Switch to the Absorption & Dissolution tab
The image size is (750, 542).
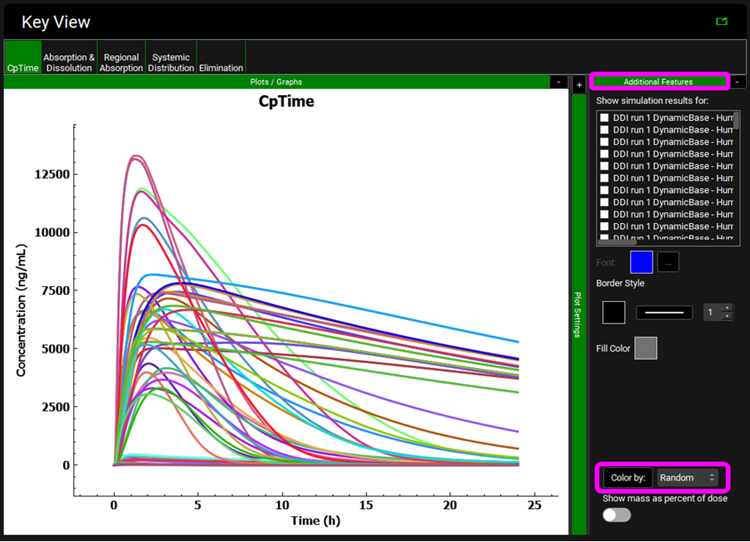(x=69, y=62)
